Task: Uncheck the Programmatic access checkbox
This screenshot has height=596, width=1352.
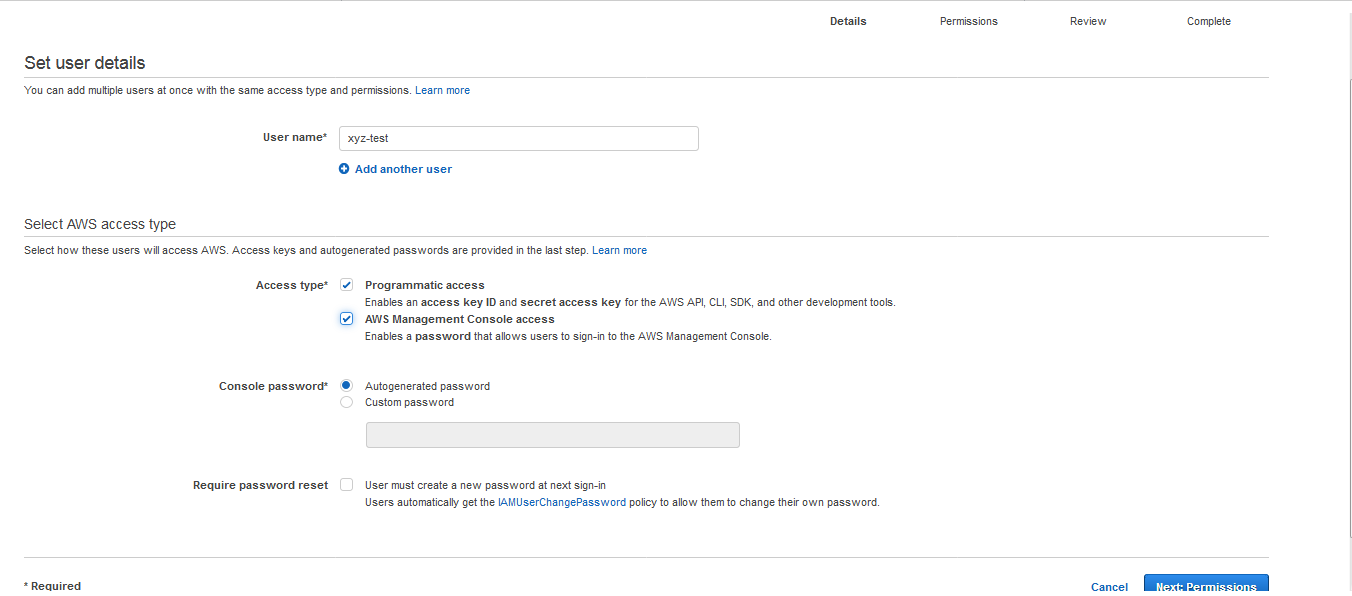Action: (x=346, y=285)
